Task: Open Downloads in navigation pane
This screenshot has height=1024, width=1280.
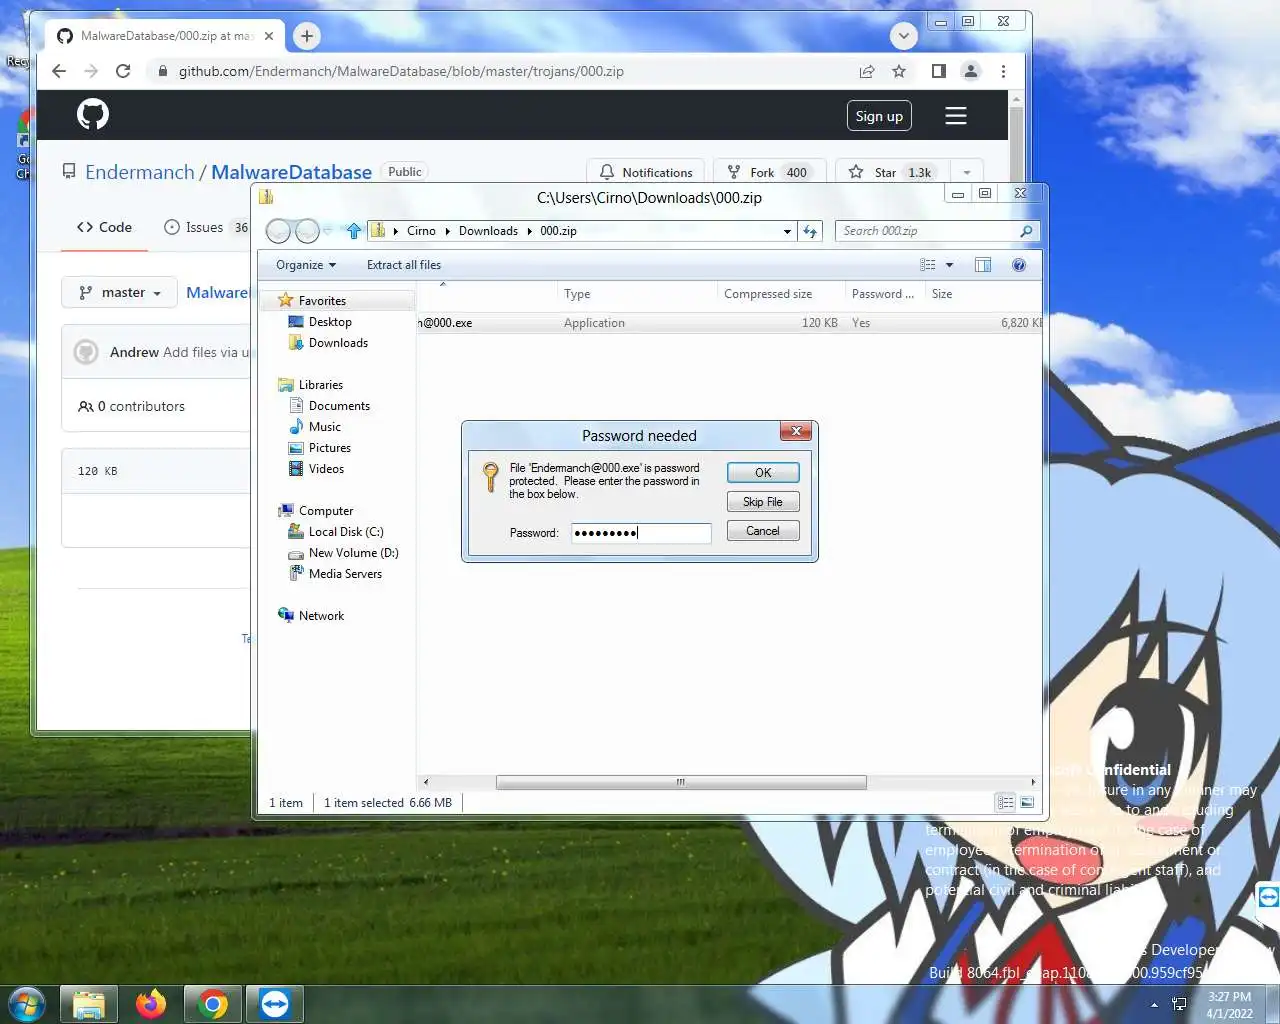Action: [338, 343]
